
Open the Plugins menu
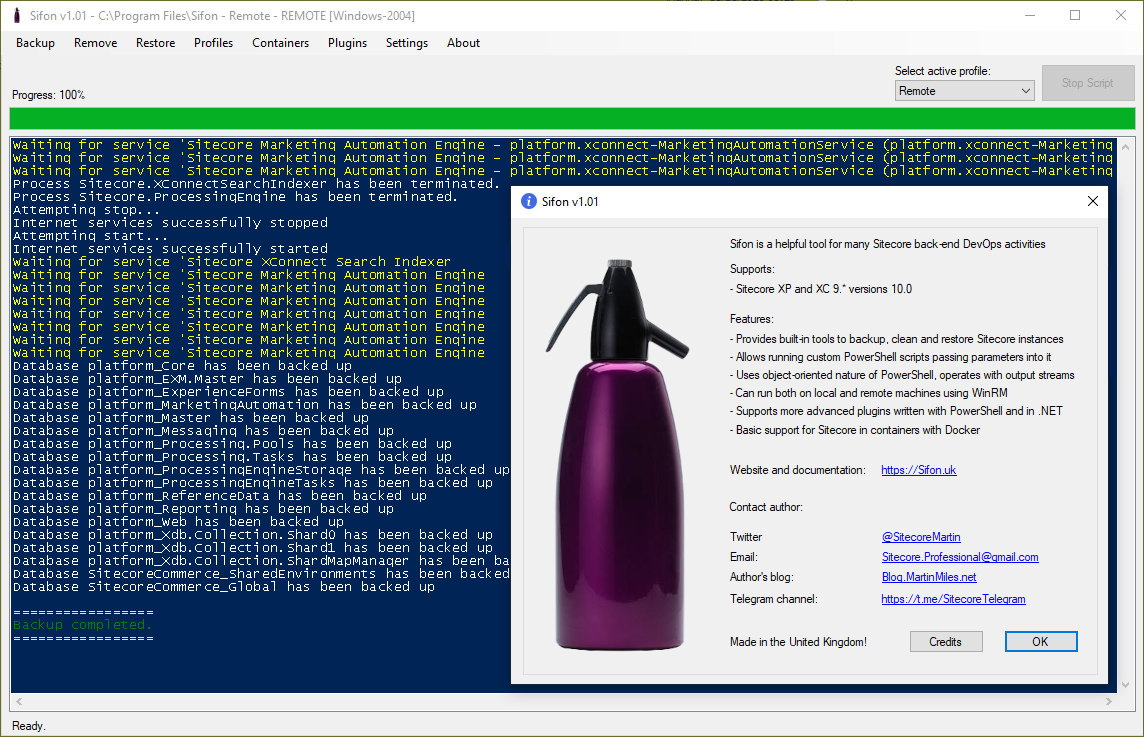(347, 43)
